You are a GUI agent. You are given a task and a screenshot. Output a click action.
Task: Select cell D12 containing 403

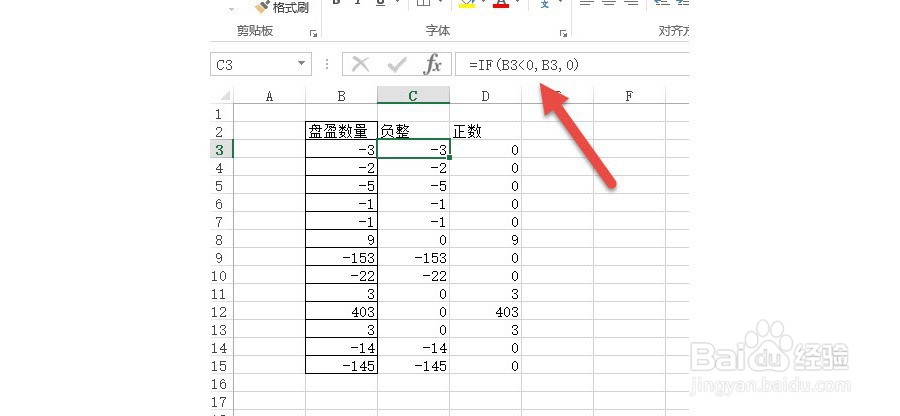click(x=486, y=312)
